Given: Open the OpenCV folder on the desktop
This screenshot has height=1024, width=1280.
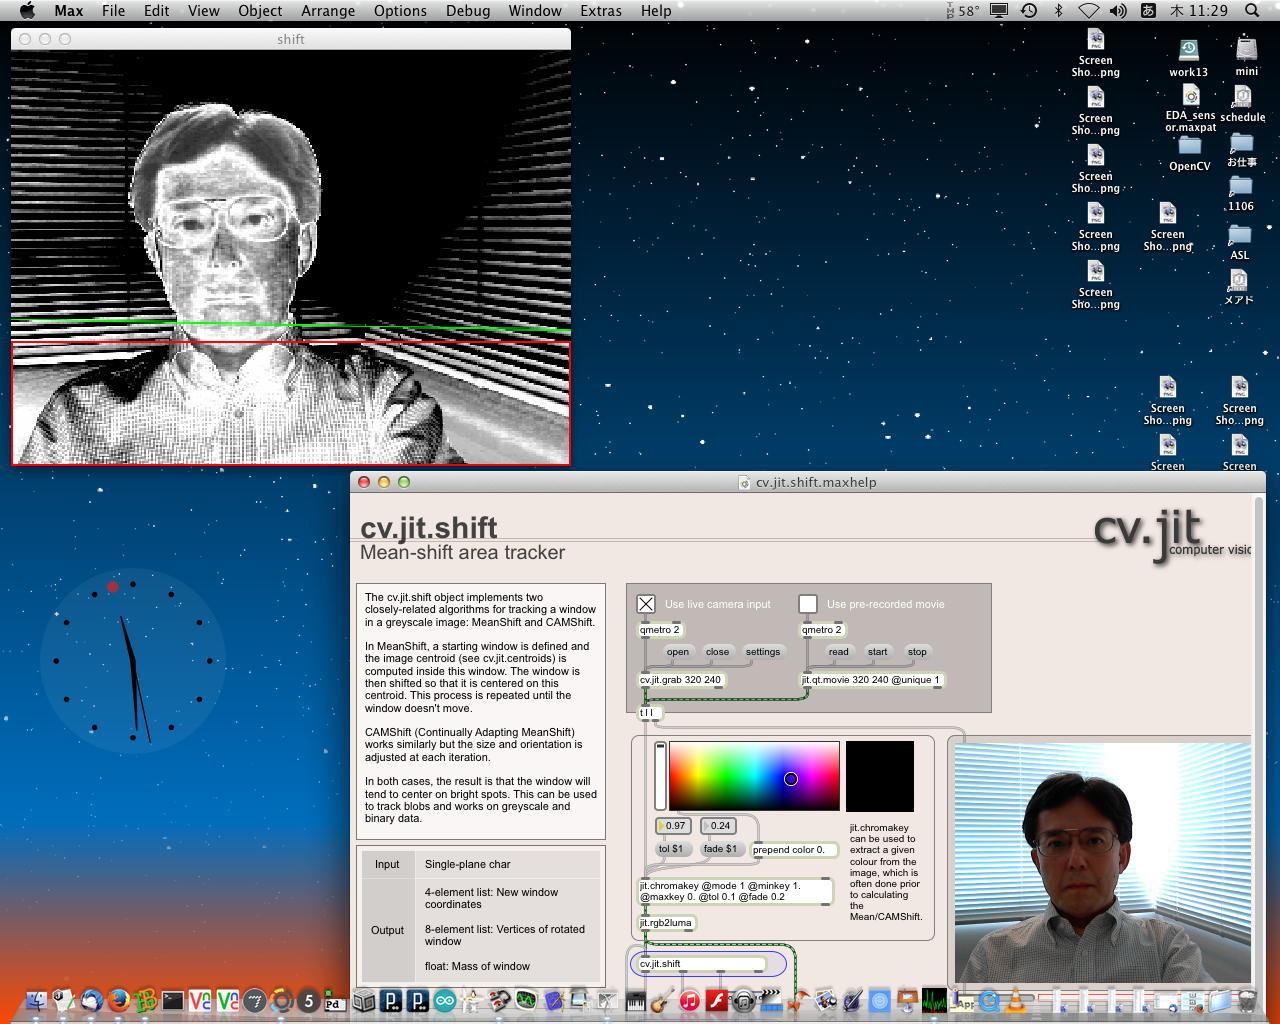Looking at the screenshot, I should click(1189, 147).
